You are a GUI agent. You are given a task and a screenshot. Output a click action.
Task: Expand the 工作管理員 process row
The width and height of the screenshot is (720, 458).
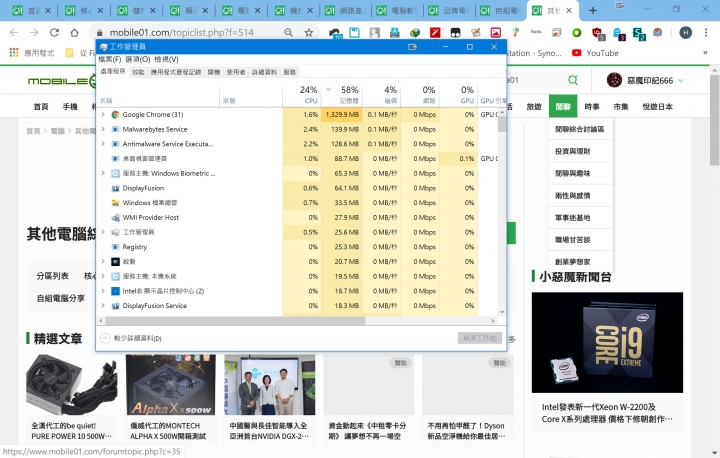tap(103, 232)
